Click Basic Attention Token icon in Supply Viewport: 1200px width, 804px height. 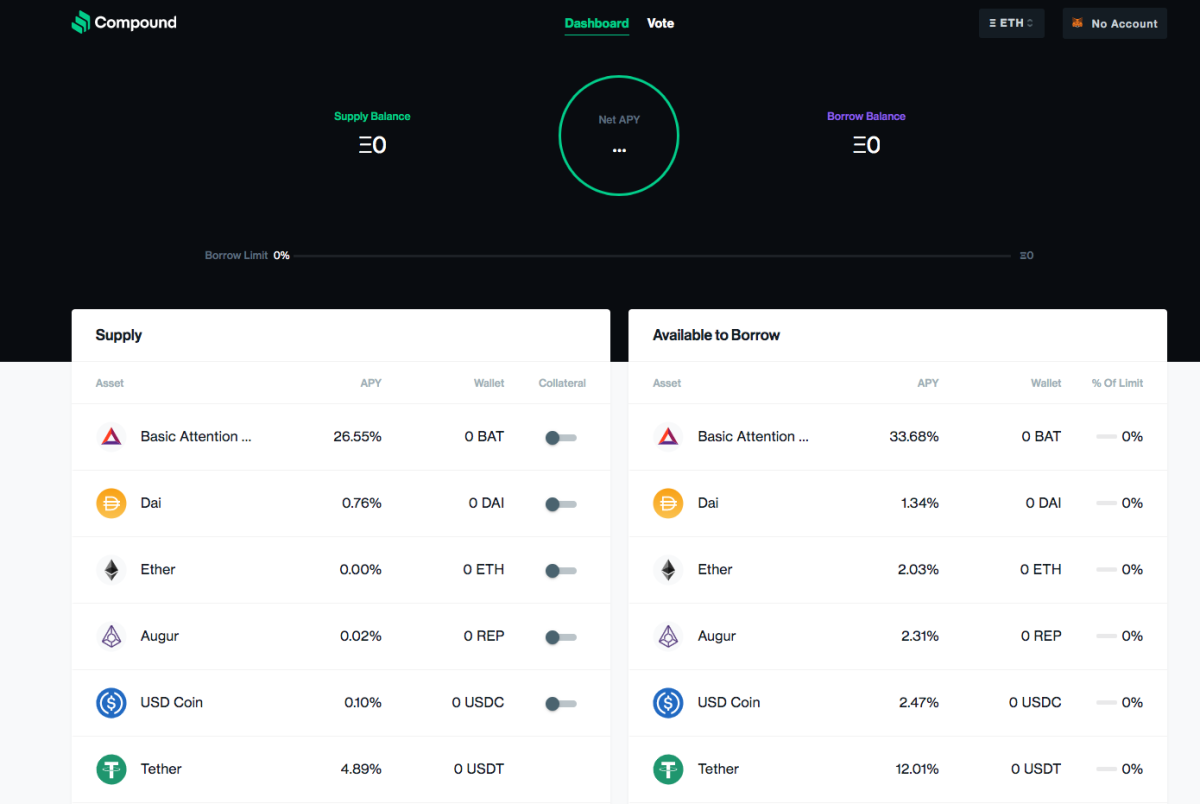pyautogui.click(x=111, y=436)
